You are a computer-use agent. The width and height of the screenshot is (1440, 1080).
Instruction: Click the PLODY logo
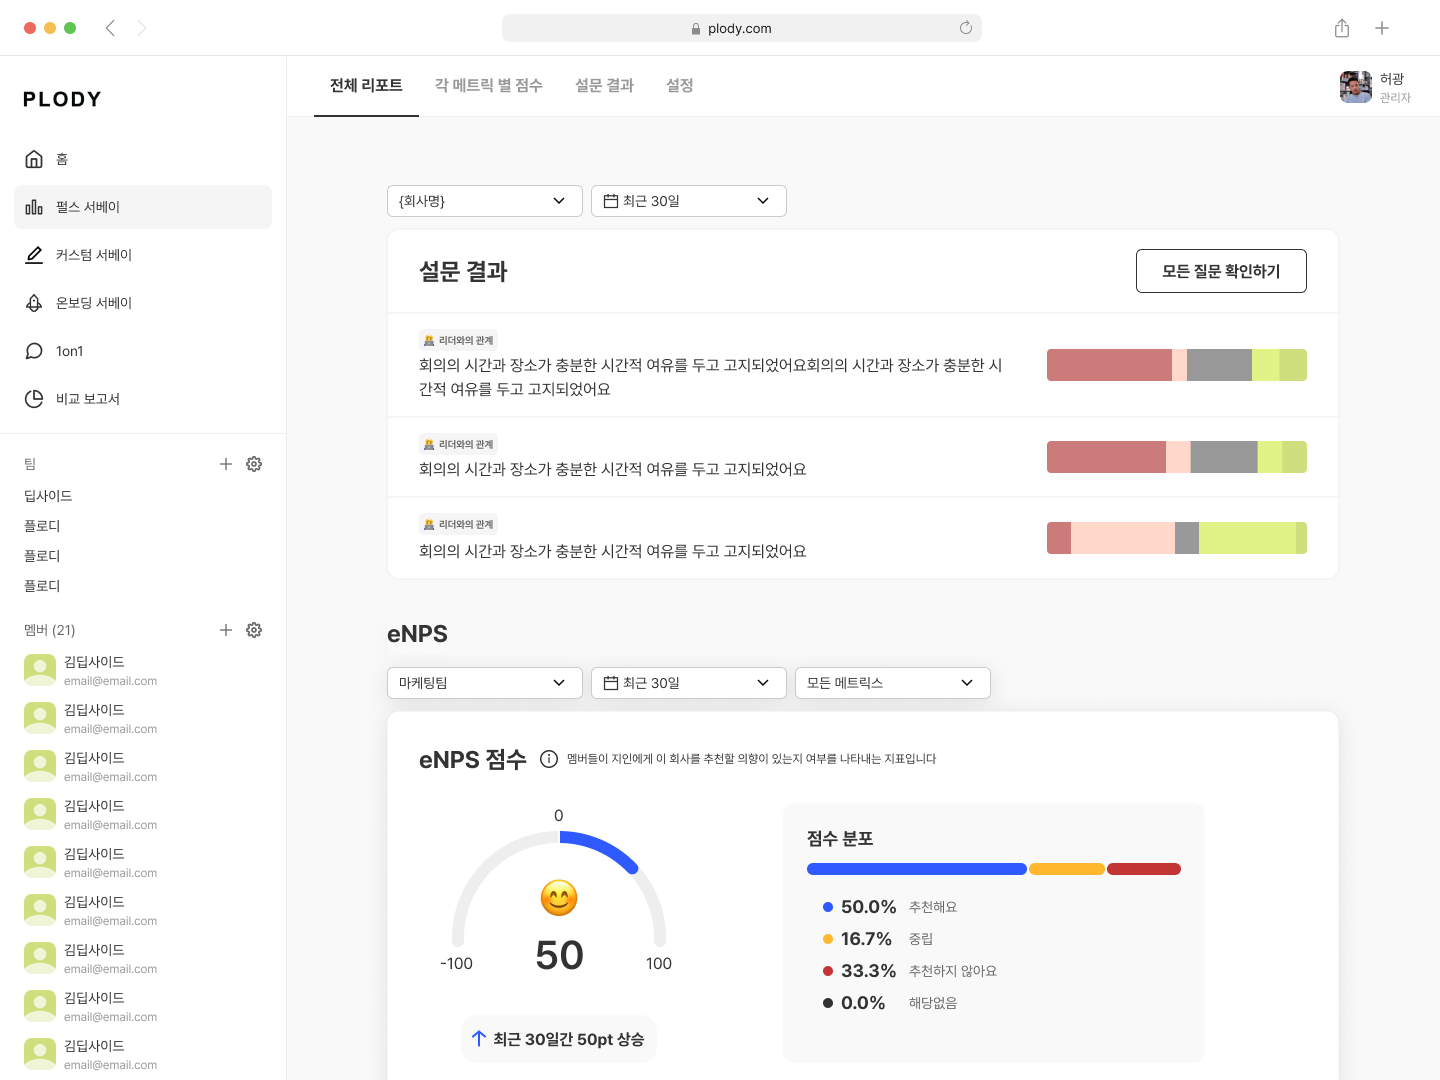click(x=62, y=99)
